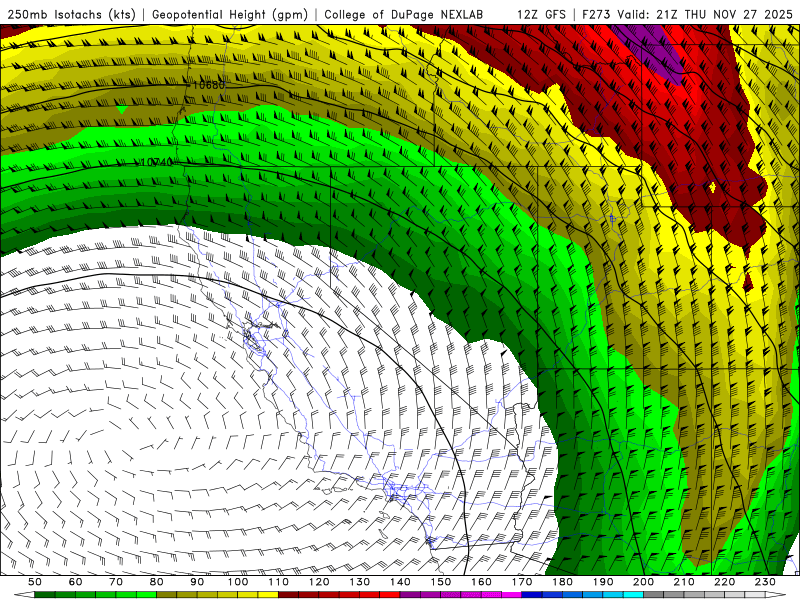800x600 pixels.
Task: Click the 160 knot value on the color scale
Action: (x=482, y=582)
